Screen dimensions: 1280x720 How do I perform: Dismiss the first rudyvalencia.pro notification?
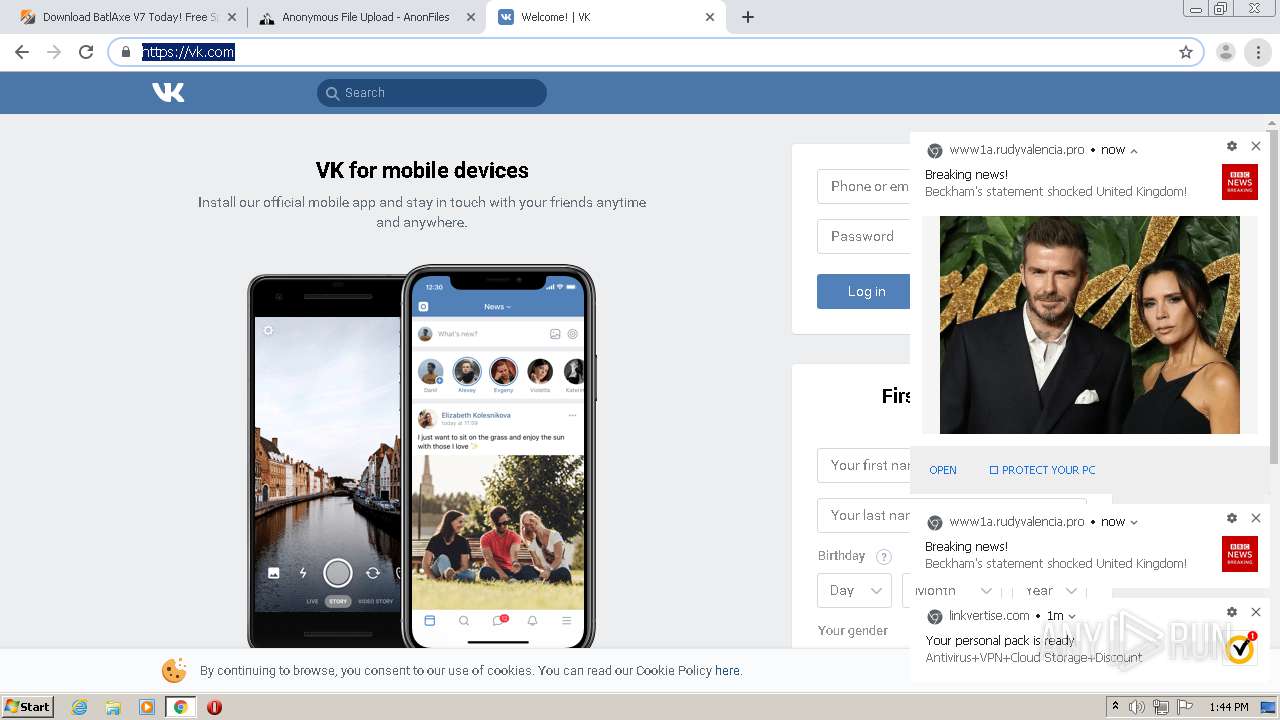click(x=1256, y=146)
